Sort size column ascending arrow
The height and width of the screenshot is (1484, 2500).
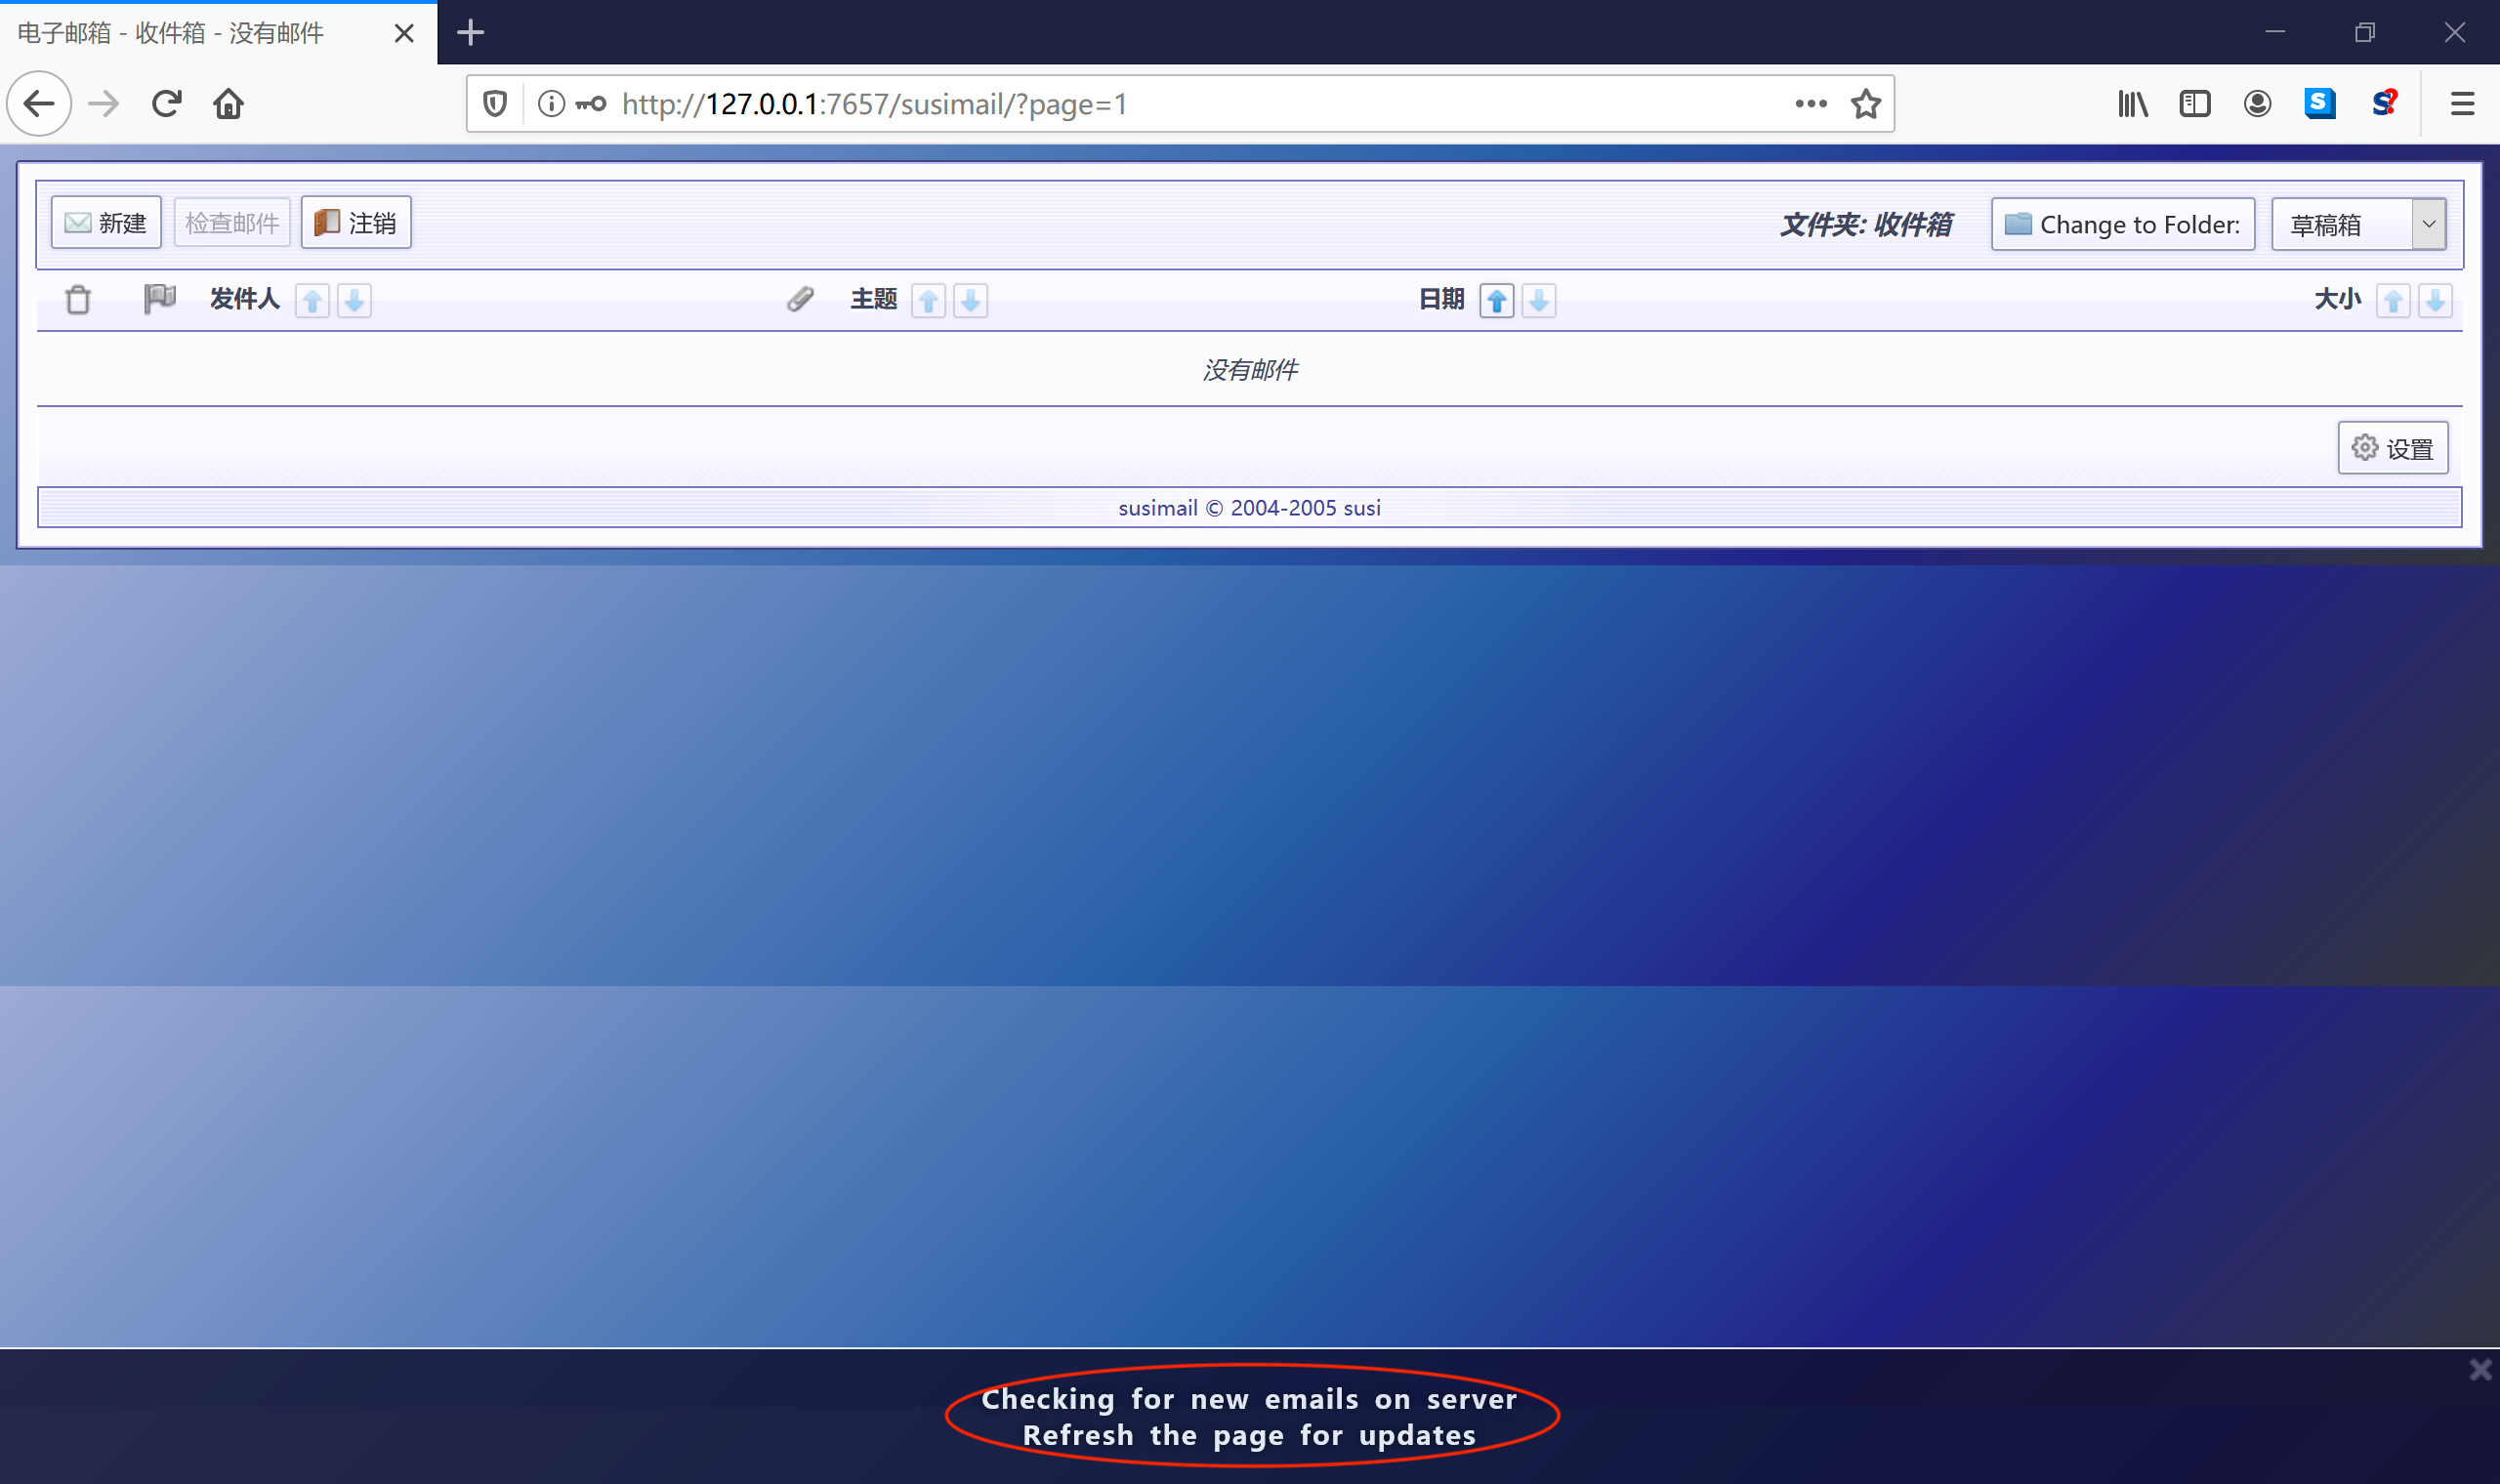[2393, 301]
